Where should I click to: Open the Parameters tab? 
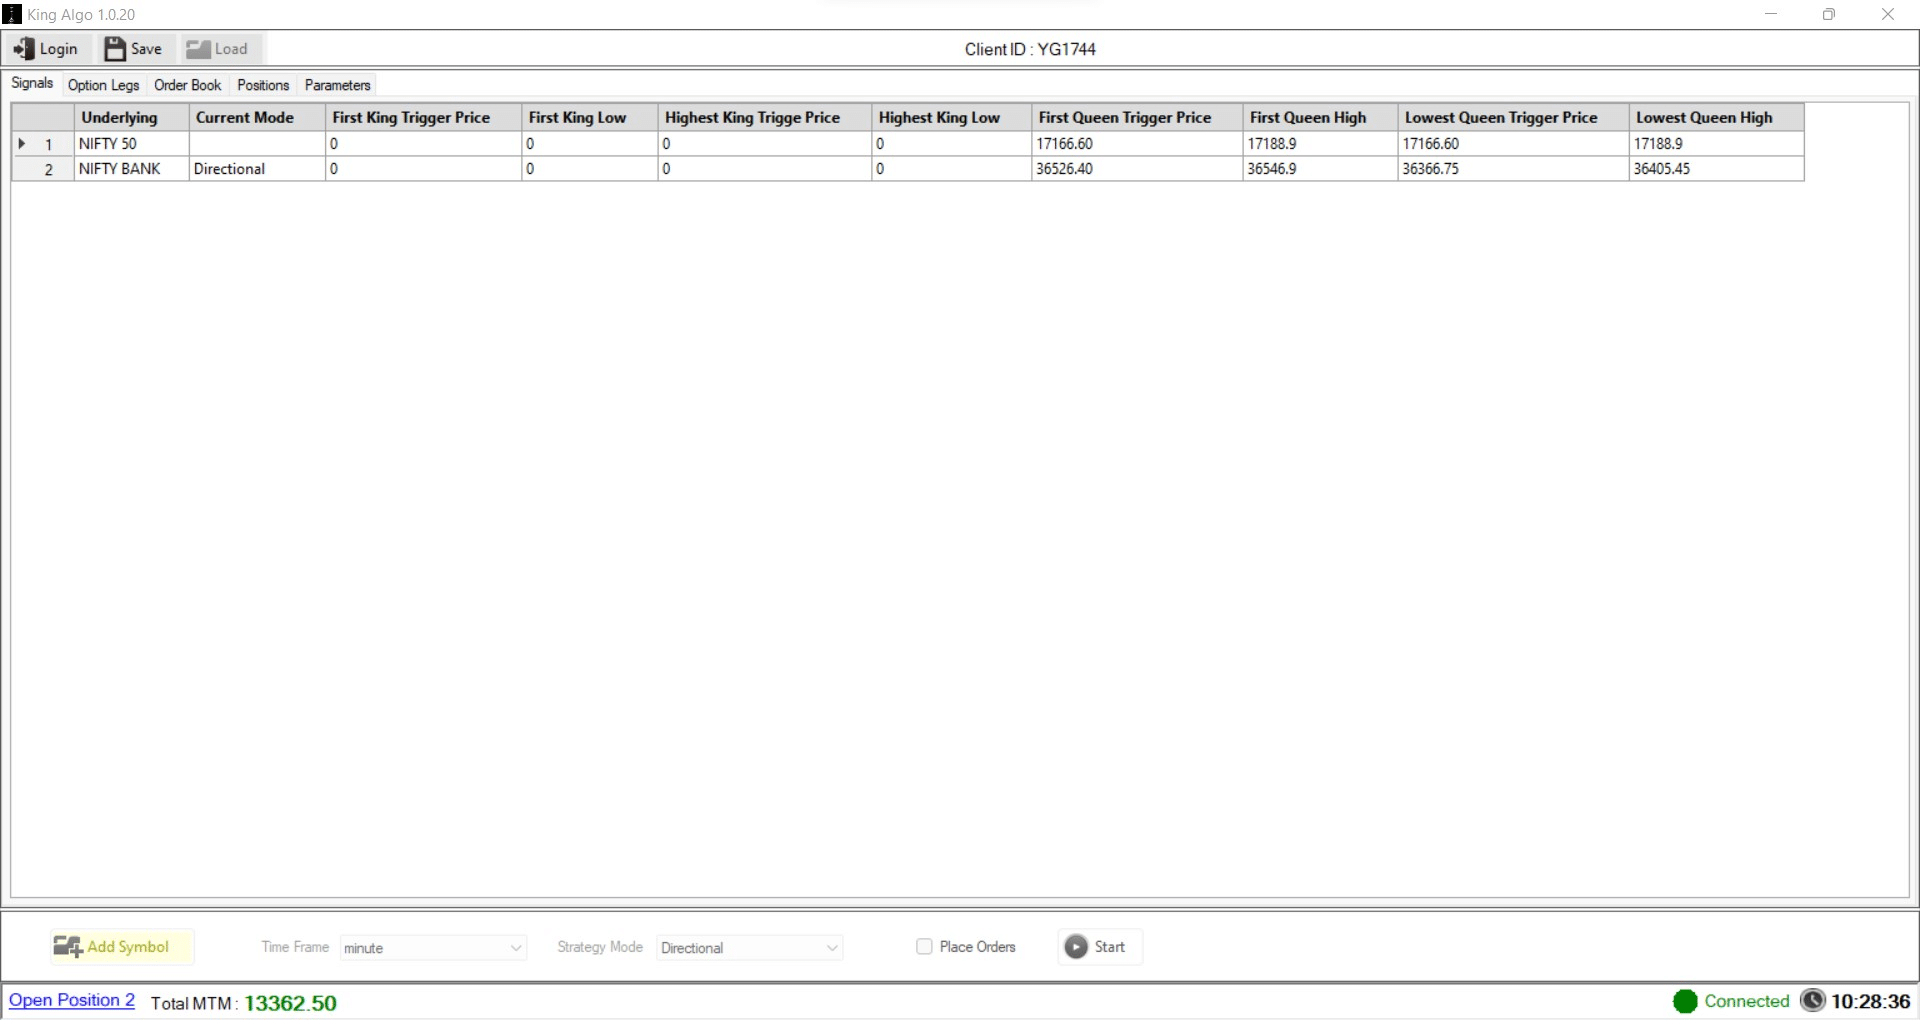click(x=338, y=85)
